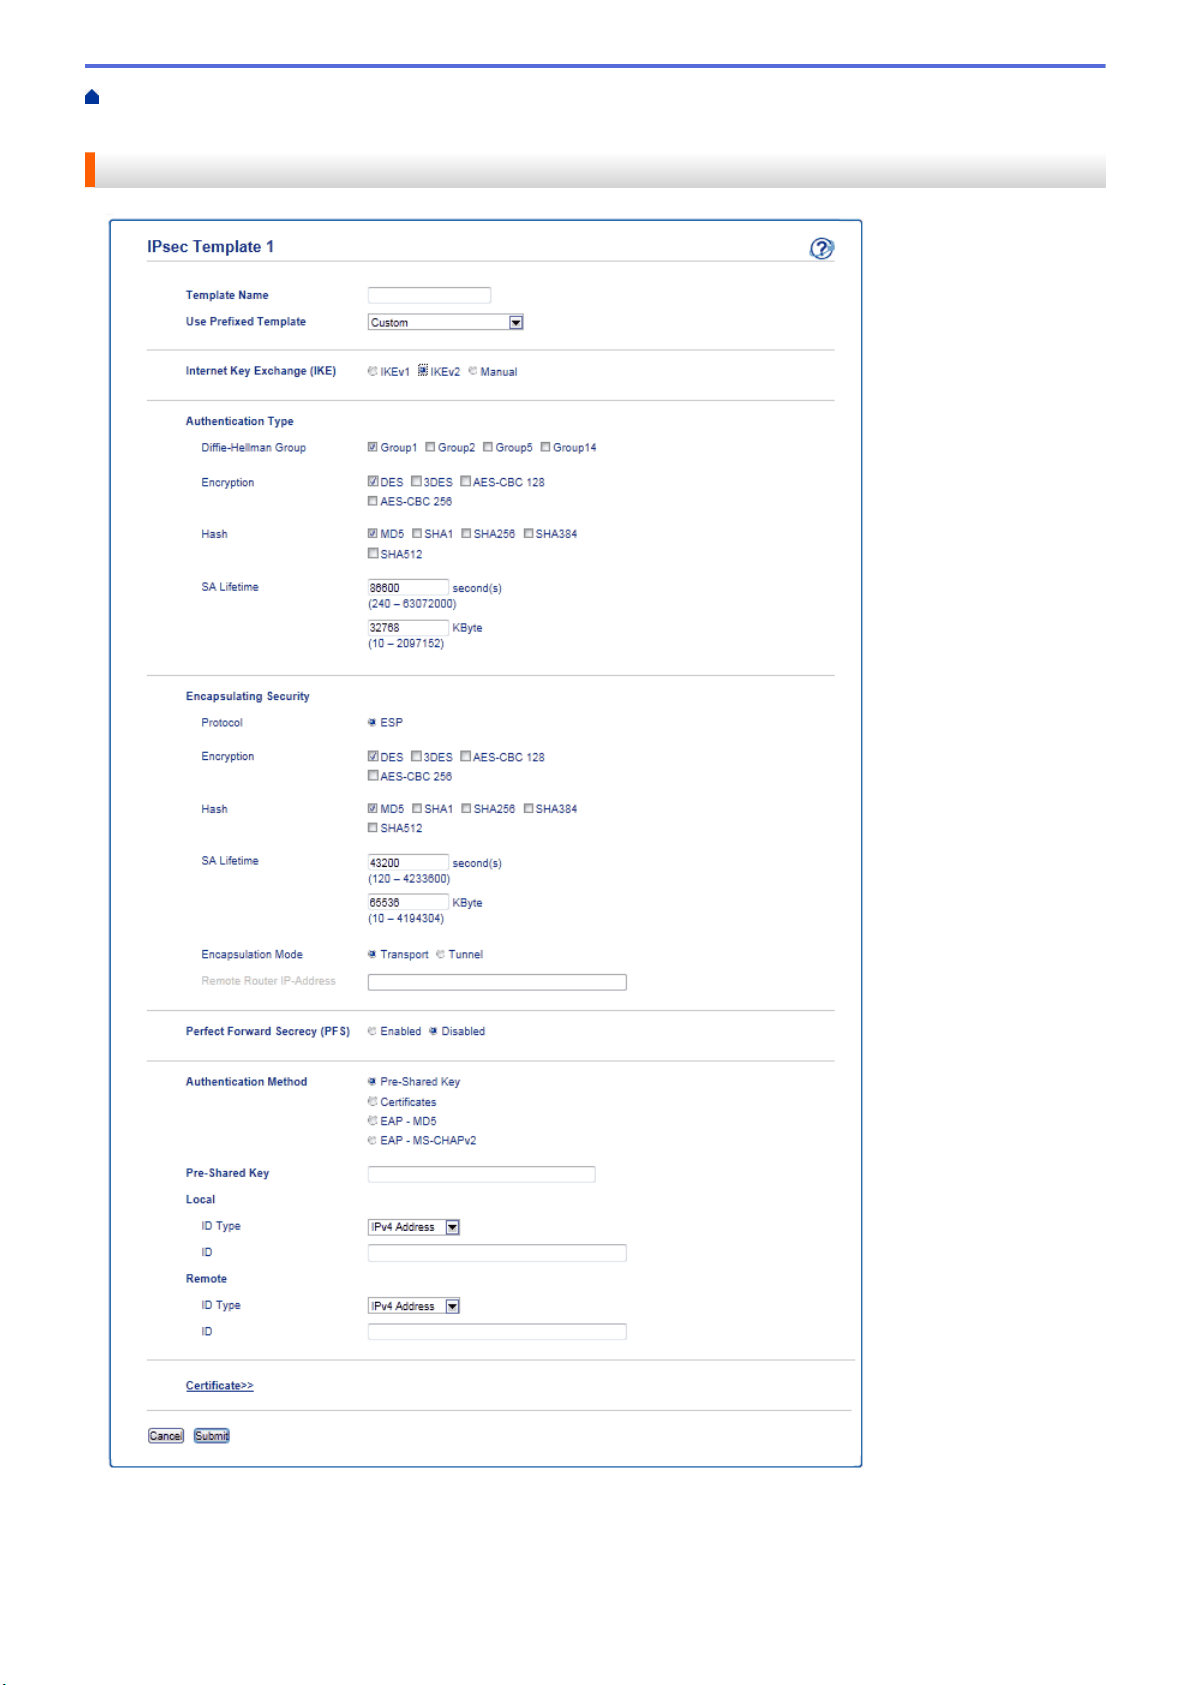Check AES-CBC 128 under Authentication Type

(x=466, y=481)
